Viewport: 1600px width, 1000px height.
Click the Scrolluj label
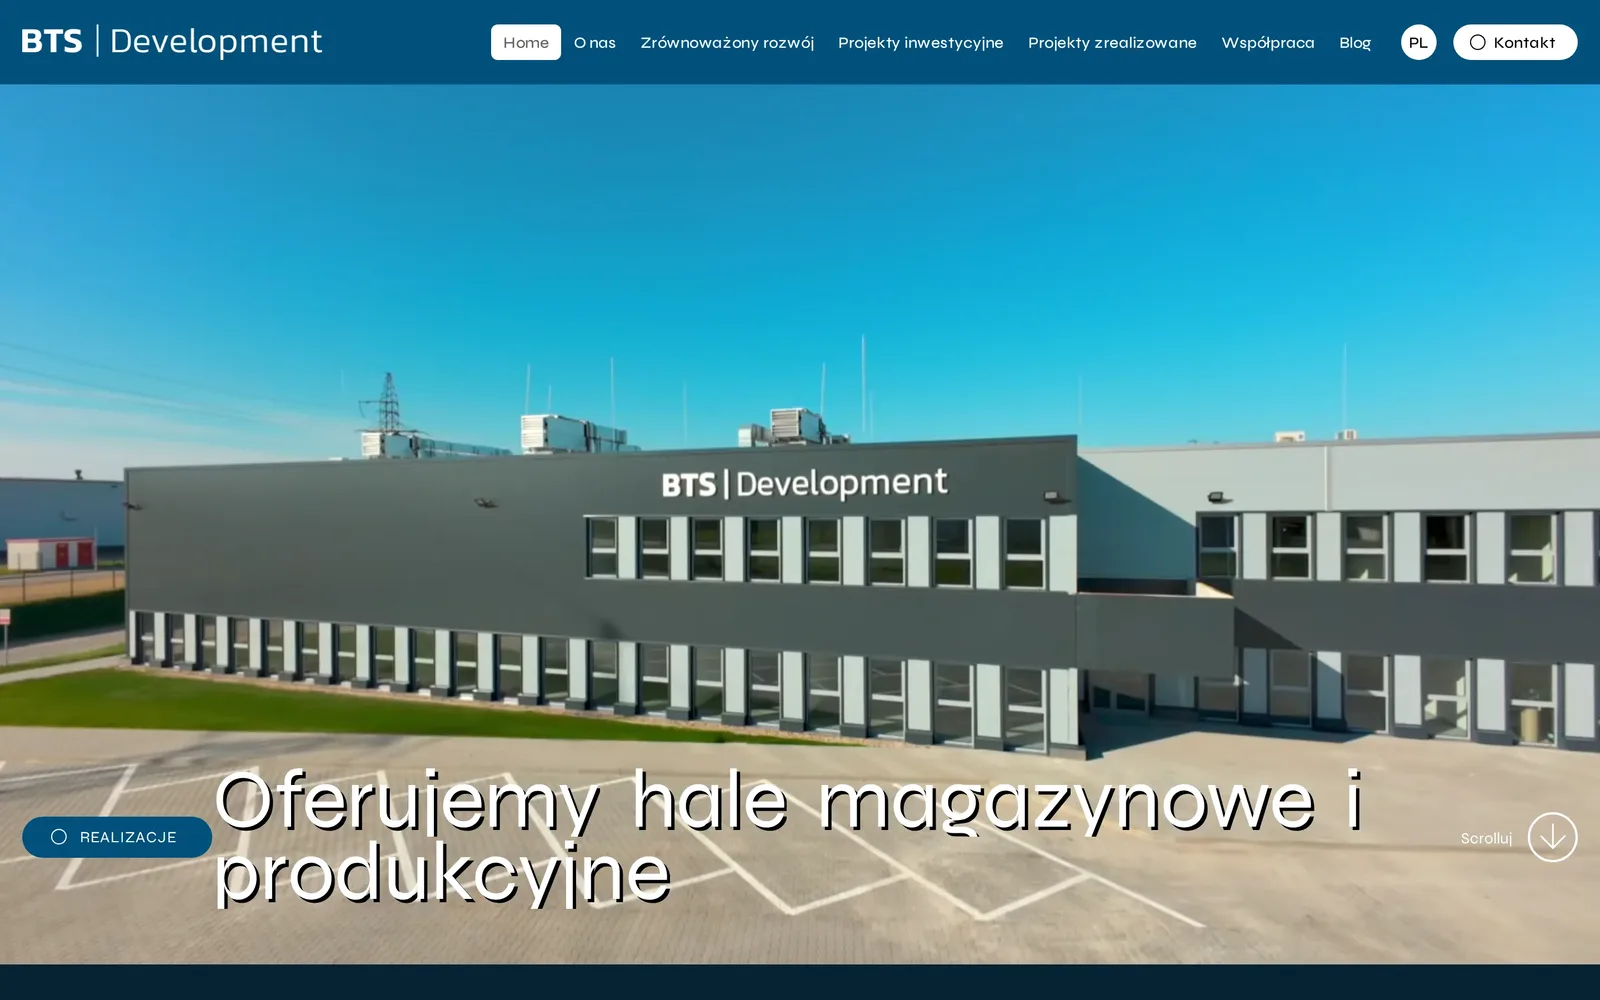[x=1486, y=838]
